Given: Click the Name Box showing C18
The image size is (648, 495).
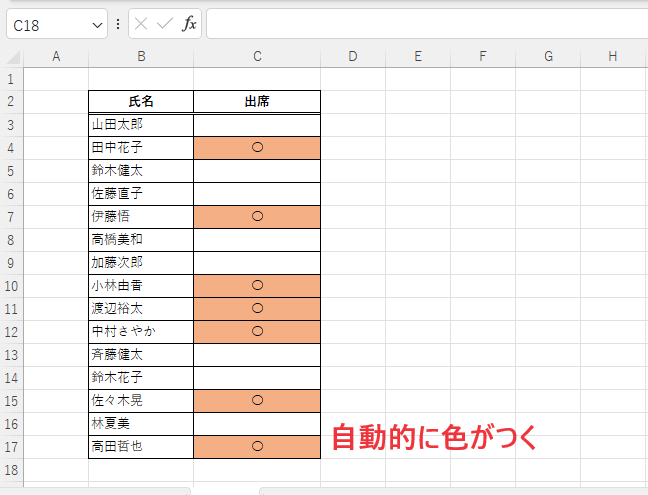Looking at the screenshot, I should 57,24.
